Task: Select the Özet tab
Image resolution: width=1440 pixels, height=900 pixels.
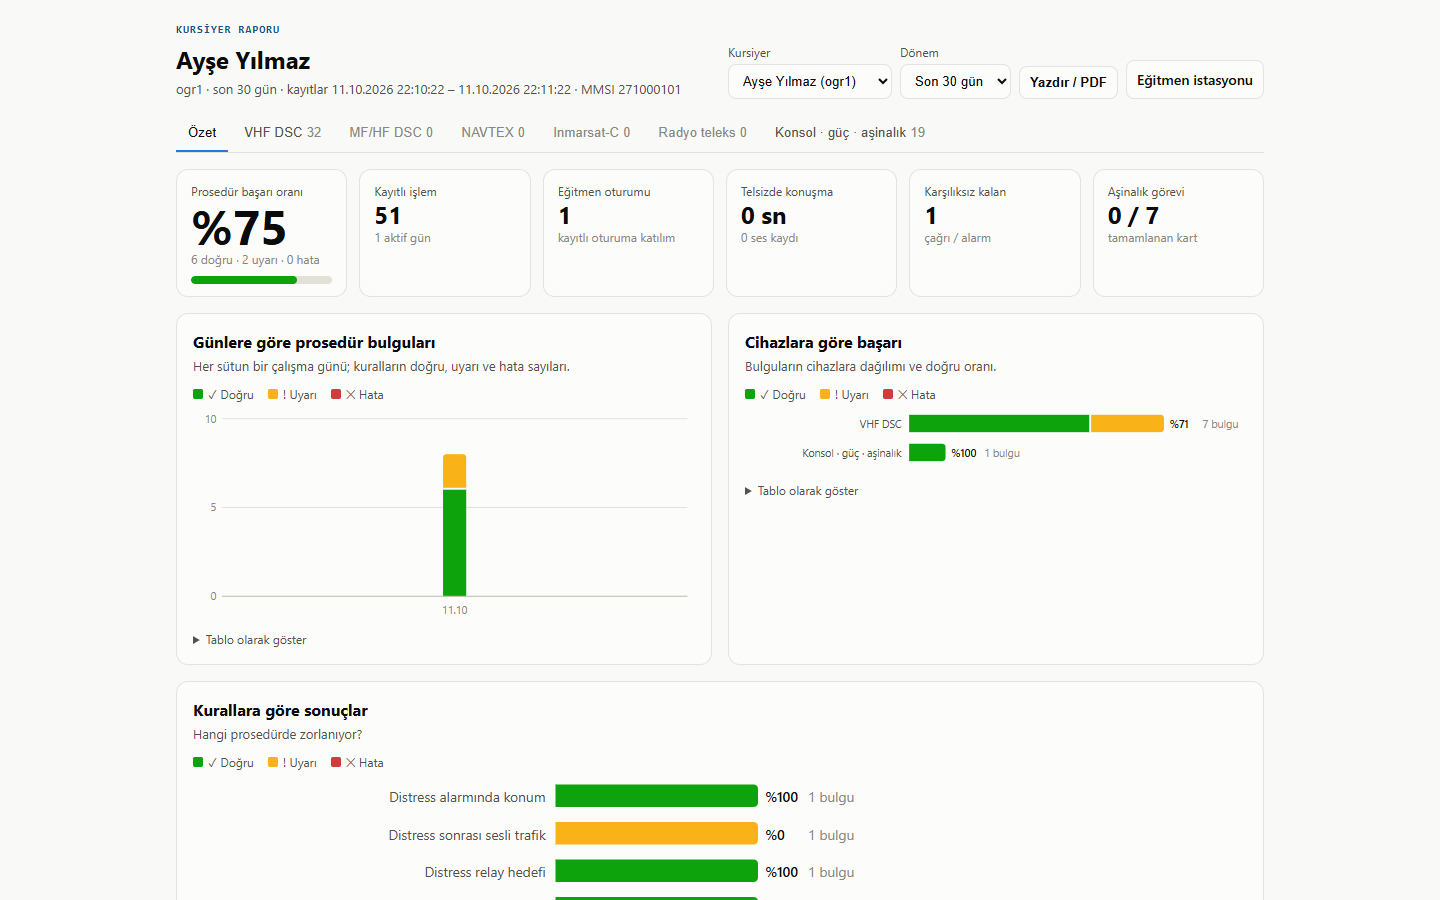Action: pyautogui.click(x=202, y=132)
